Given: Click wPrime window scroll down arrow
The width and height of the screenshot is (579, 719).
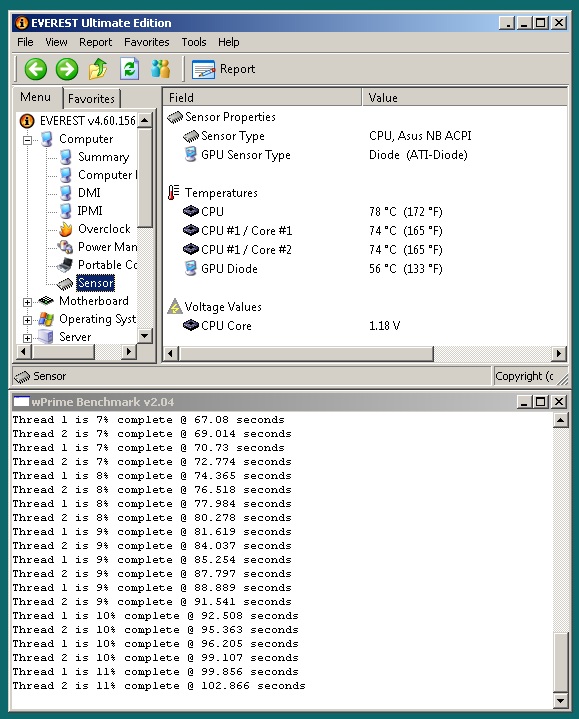Looking at the screenshot, I should click(561, 700).
